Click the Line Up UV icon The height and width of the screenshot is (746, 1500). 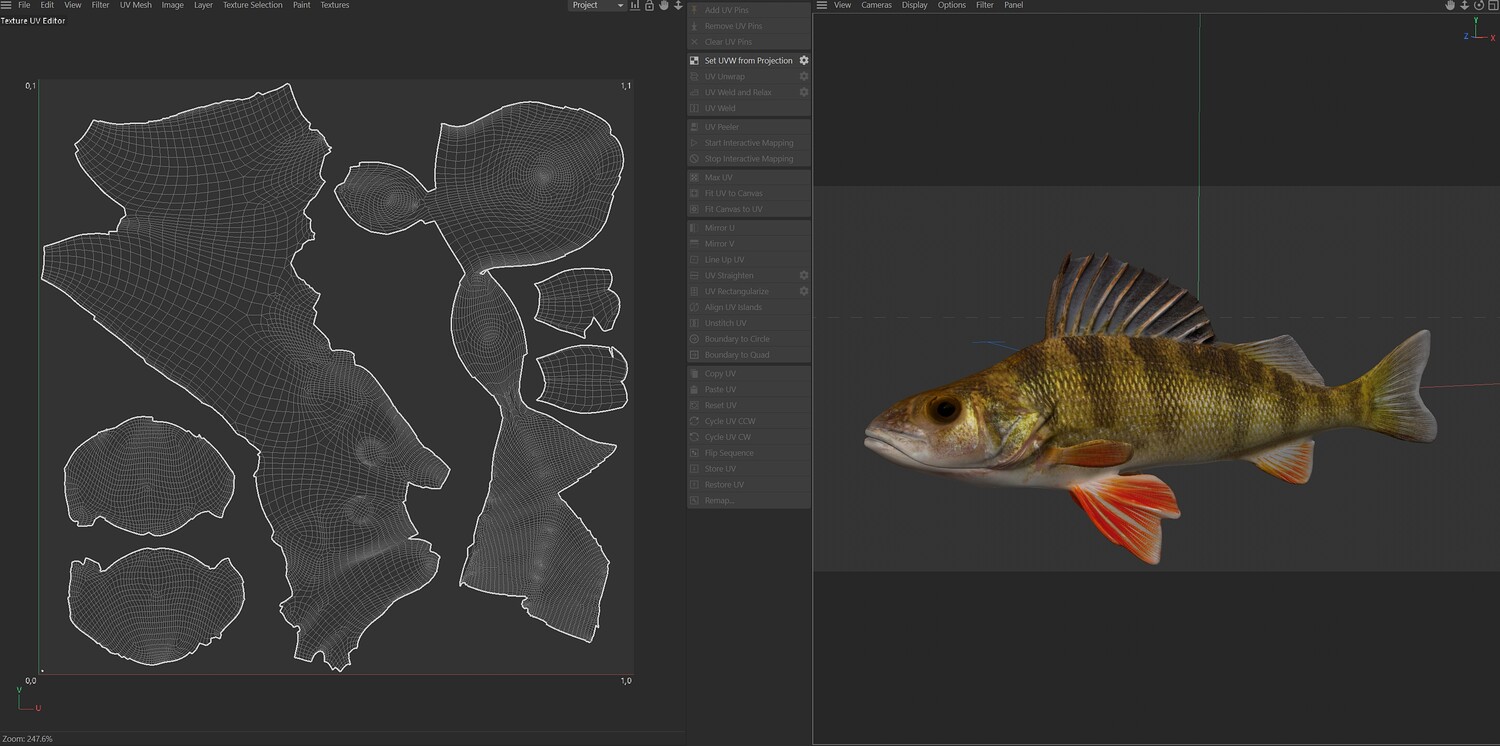tap(694, 260)
